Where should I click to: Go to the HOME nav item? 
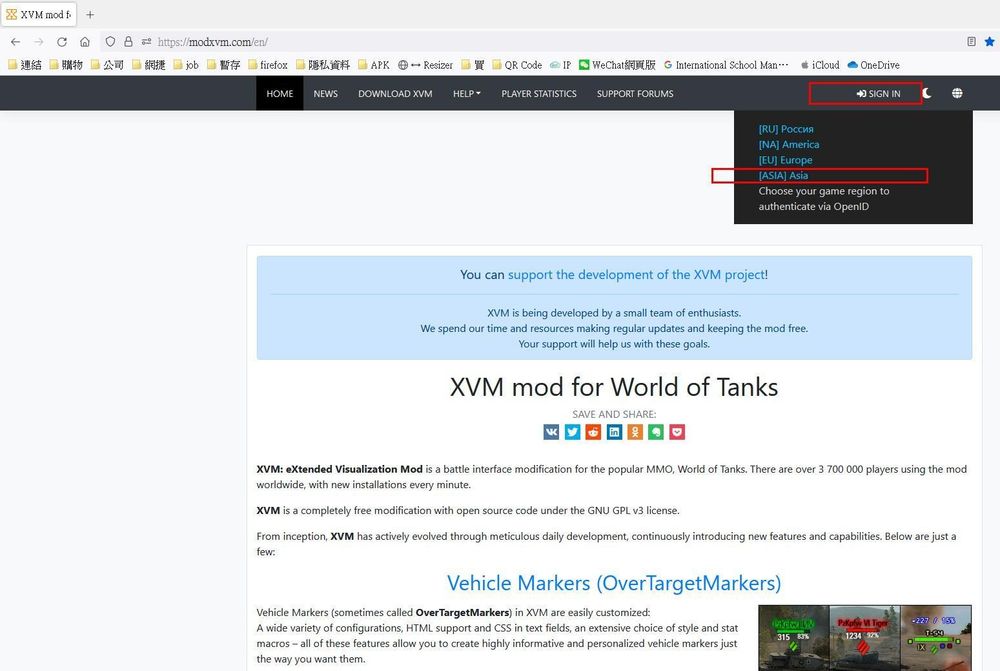tap(279, 94)
